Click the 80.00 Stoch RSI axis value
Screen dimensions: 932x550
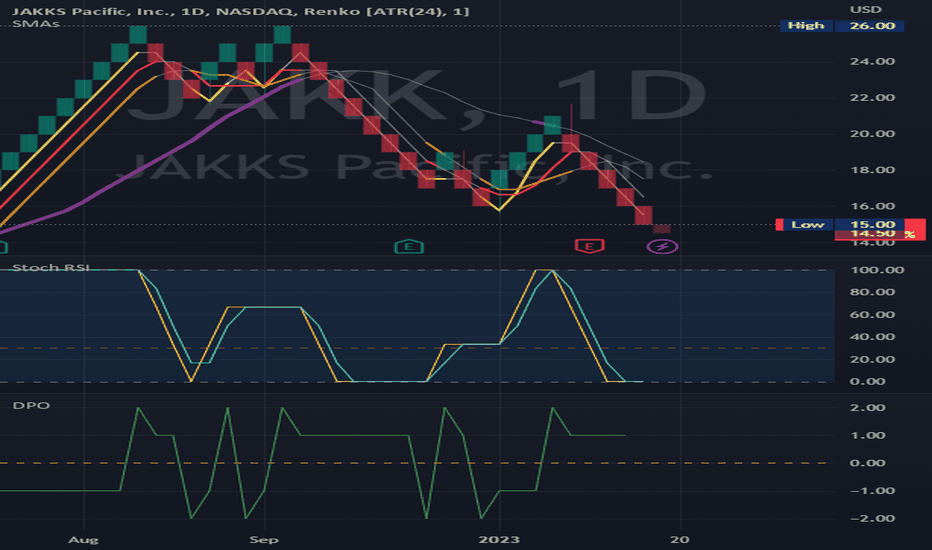872,292
